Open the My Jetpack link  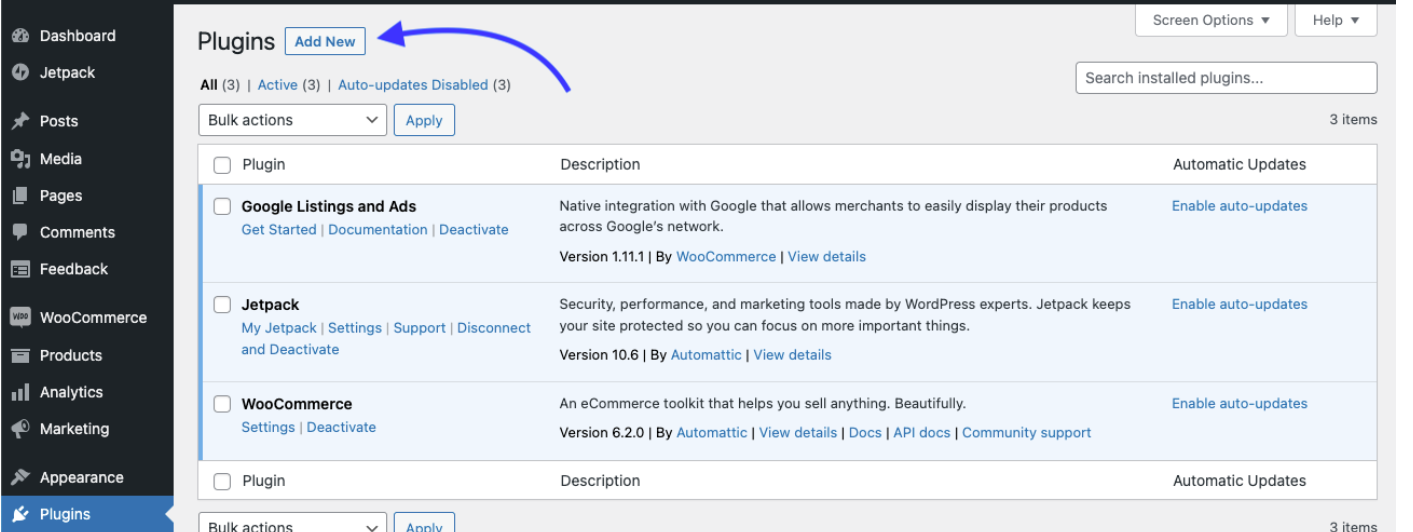[279, 327]
